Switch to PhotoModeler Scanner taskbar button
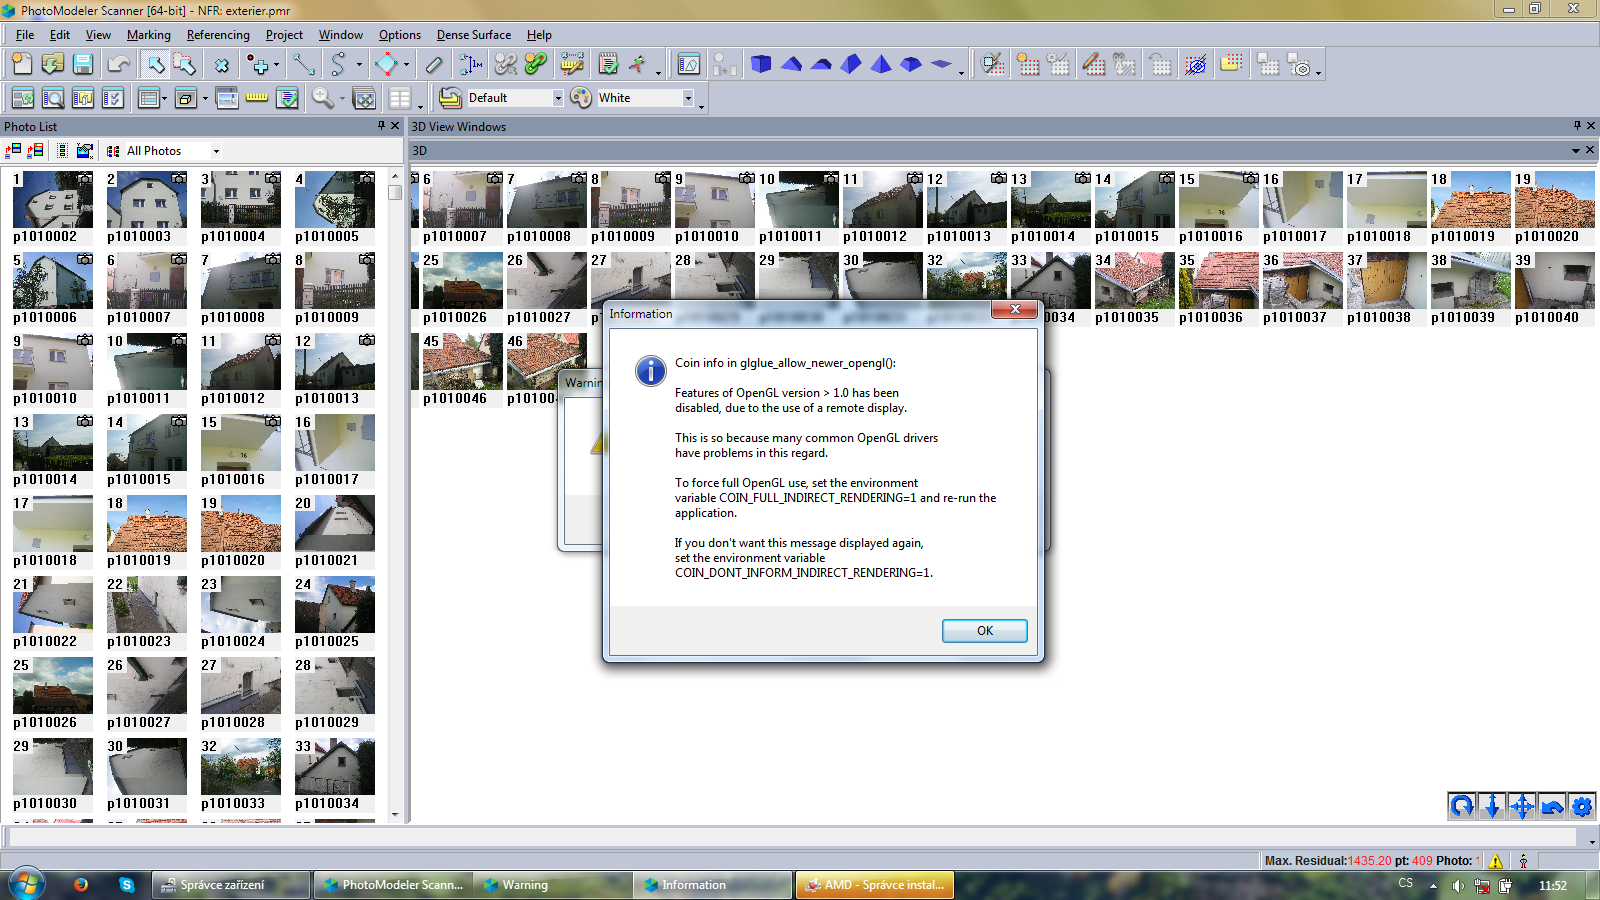Screen dimensions: 1600x900 coord(394,885)
